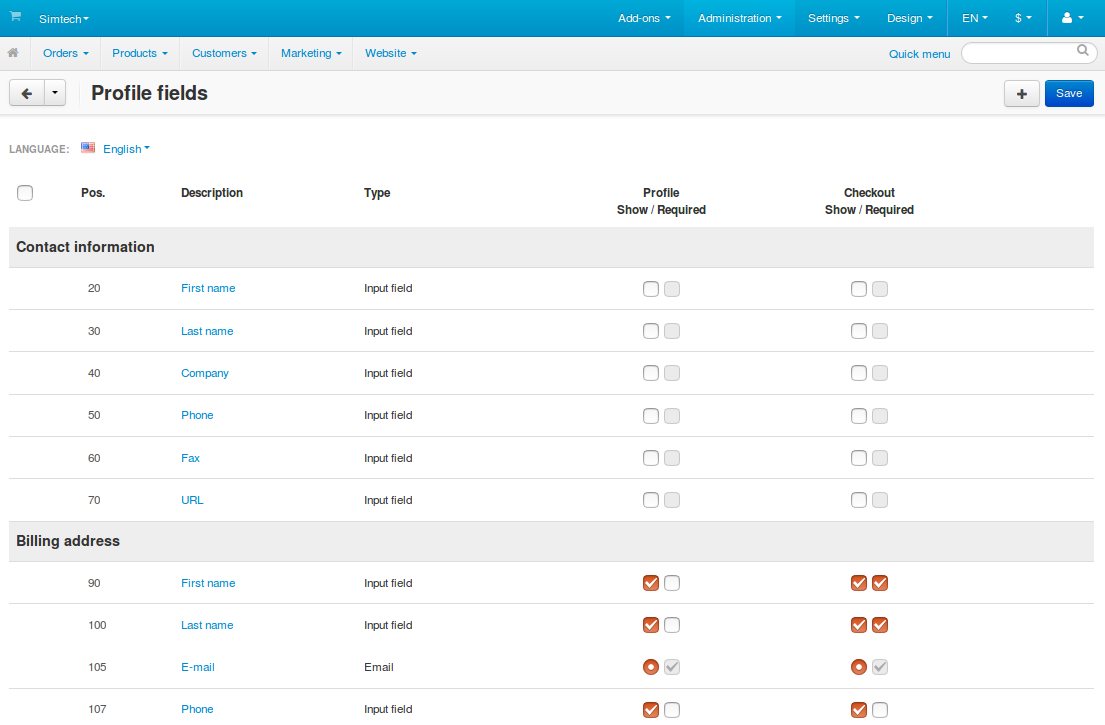Open the user account icon menu
1105x725 pixels.
1072,18
